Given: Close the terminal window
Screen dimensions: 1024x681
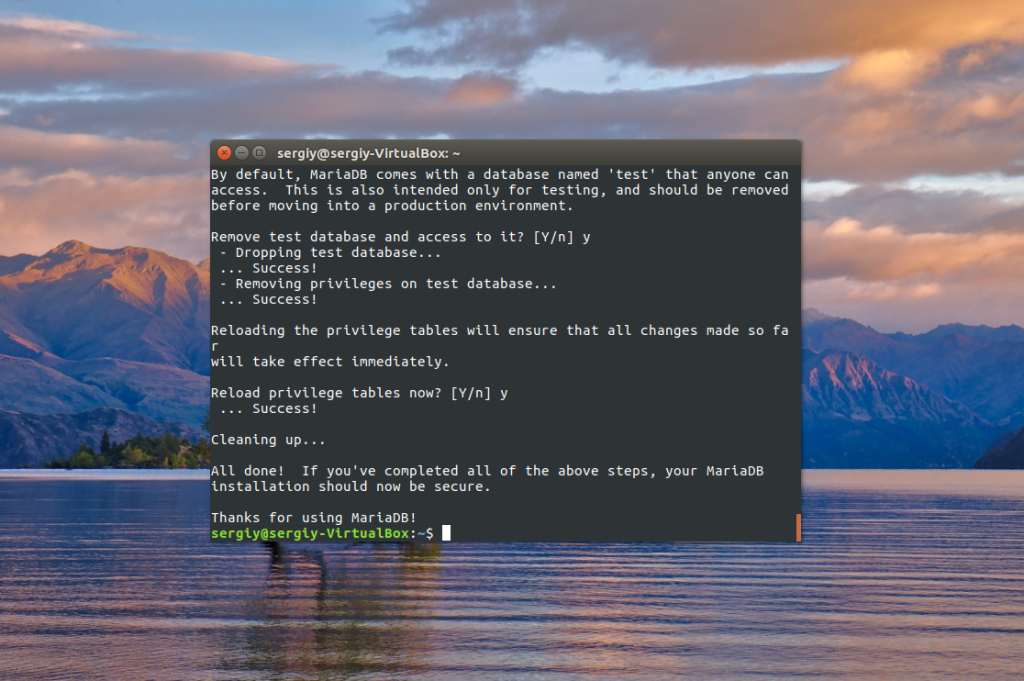Looking at the screenshot, I should (224, 153).
